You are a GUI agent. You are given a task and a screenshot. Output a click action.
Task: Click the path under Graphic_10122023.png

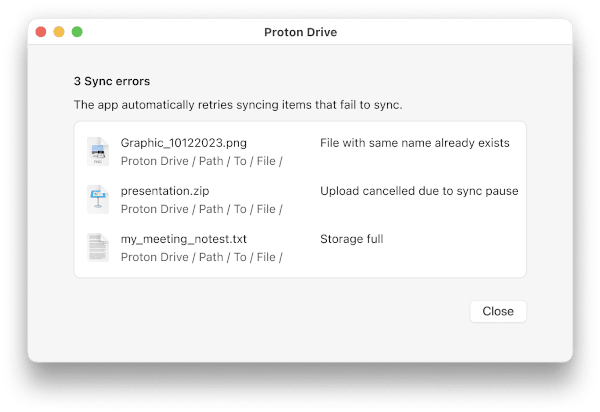pyautogui.click(x=201, y=161)
